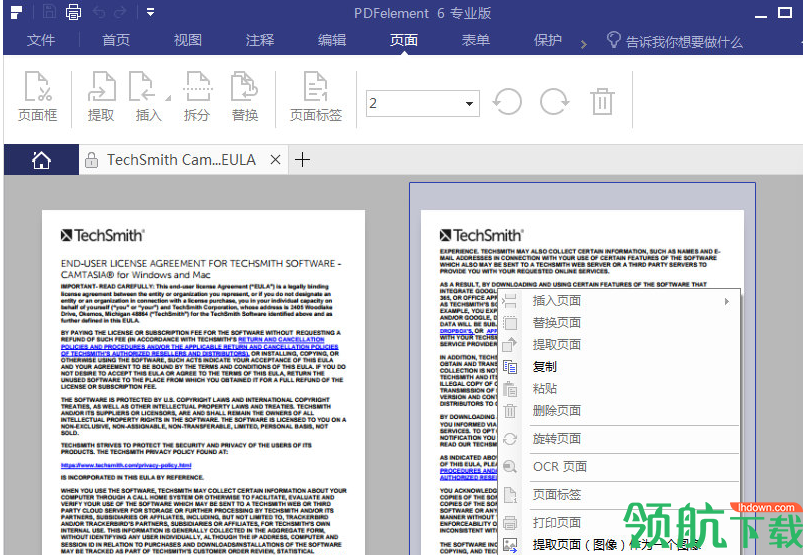The width and height of the screenshot is (803, 555).
Task: Click the Home start page icon
Action: tap(41, 160)
